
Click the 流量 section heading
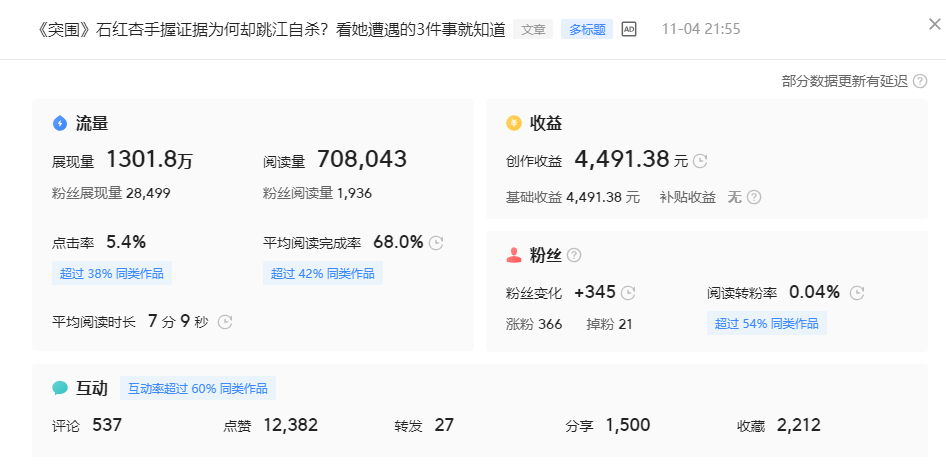92,124
